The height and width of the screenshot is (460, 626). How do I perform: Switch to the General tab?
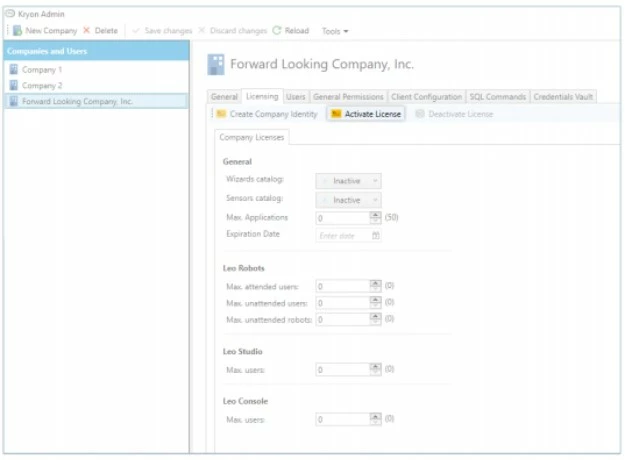click(x=224, y=97)
